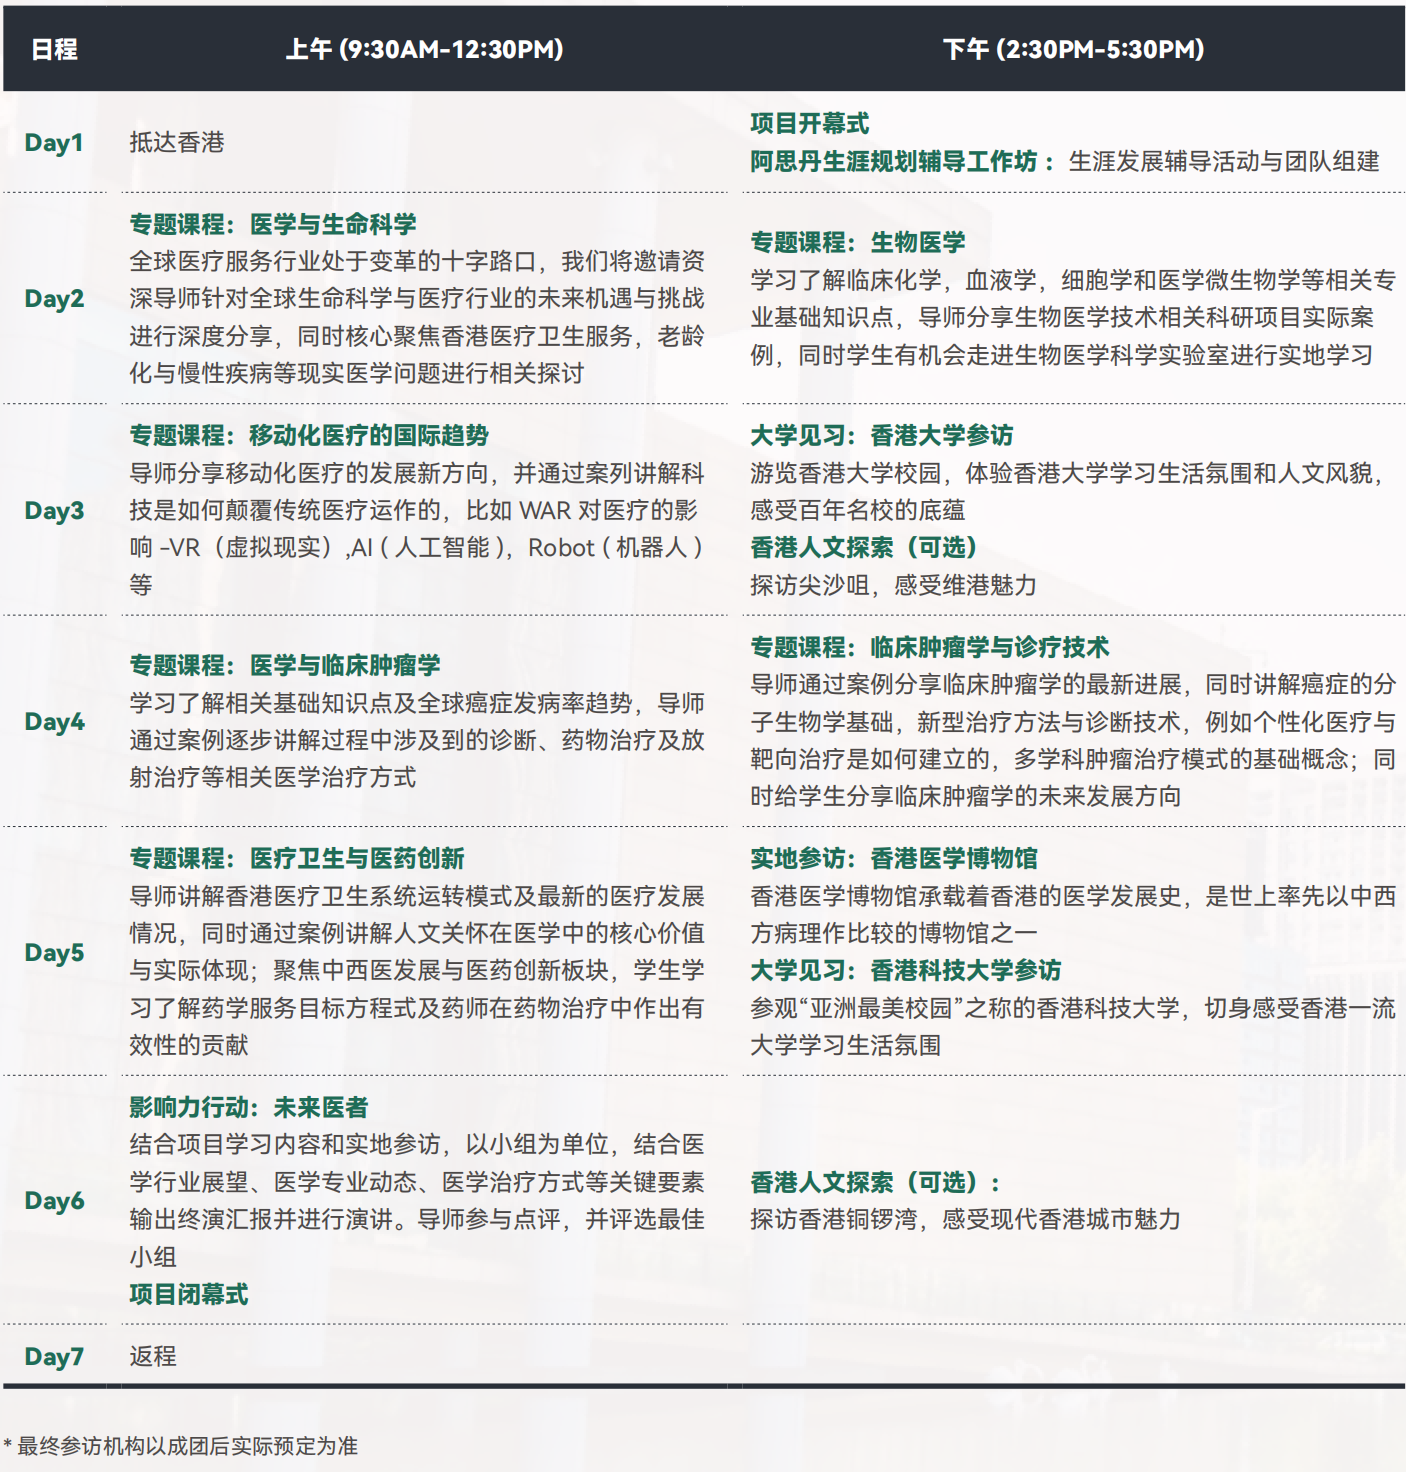This screenshot has width=1406, height=1472.
Task: Click line starting 输出终演汇报并进行演讲
Action: point(417,1219)
